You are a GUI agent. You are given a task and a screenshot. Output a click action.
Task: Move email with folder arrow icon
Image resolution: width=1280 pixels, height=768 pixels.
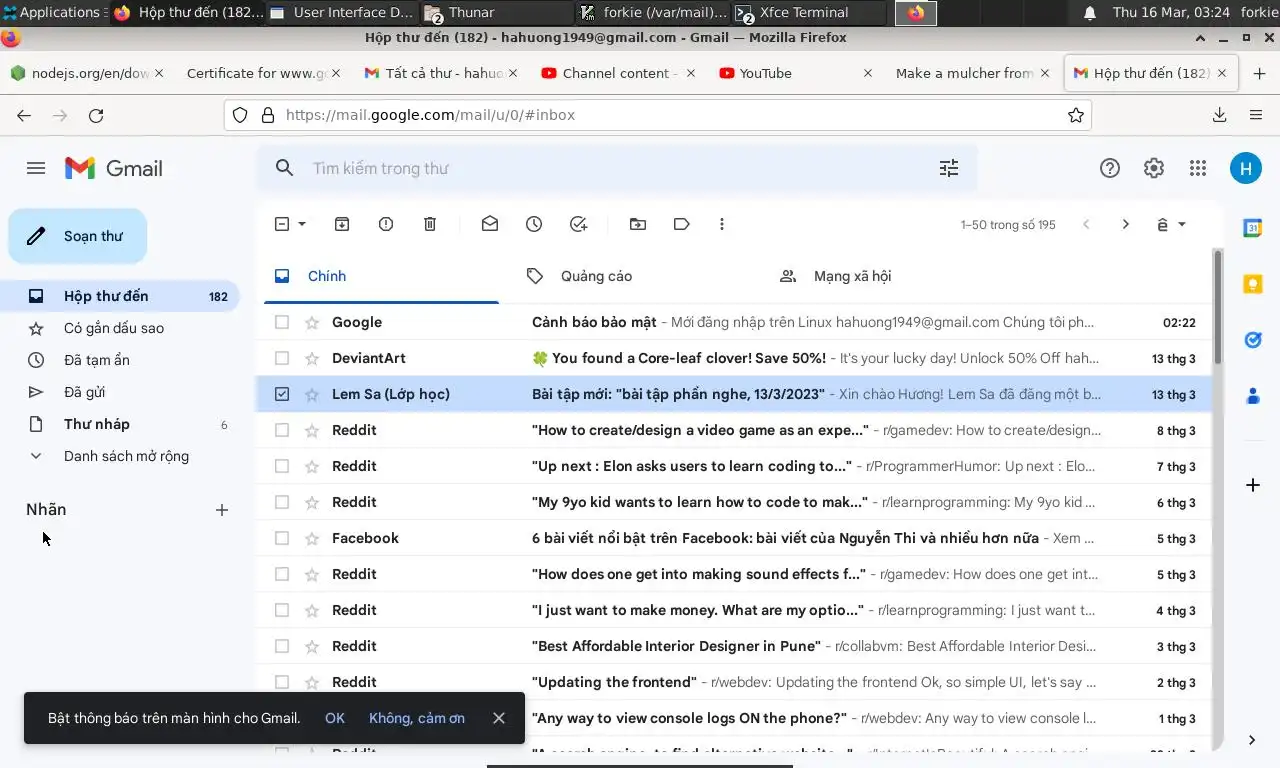click(x=638, y=224)
